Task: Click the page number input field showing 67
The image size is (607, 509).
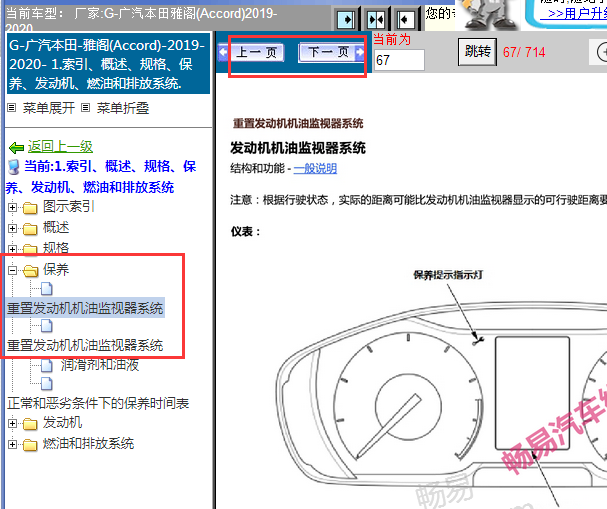Action: click(x=399, y=60)
